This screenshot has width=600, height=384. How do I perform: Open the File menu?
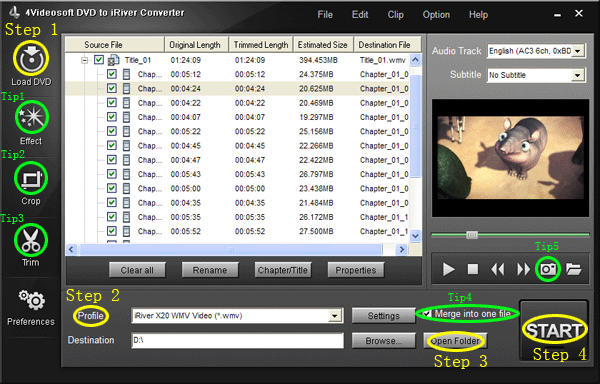pyautogui.click(x=325, y=15)
